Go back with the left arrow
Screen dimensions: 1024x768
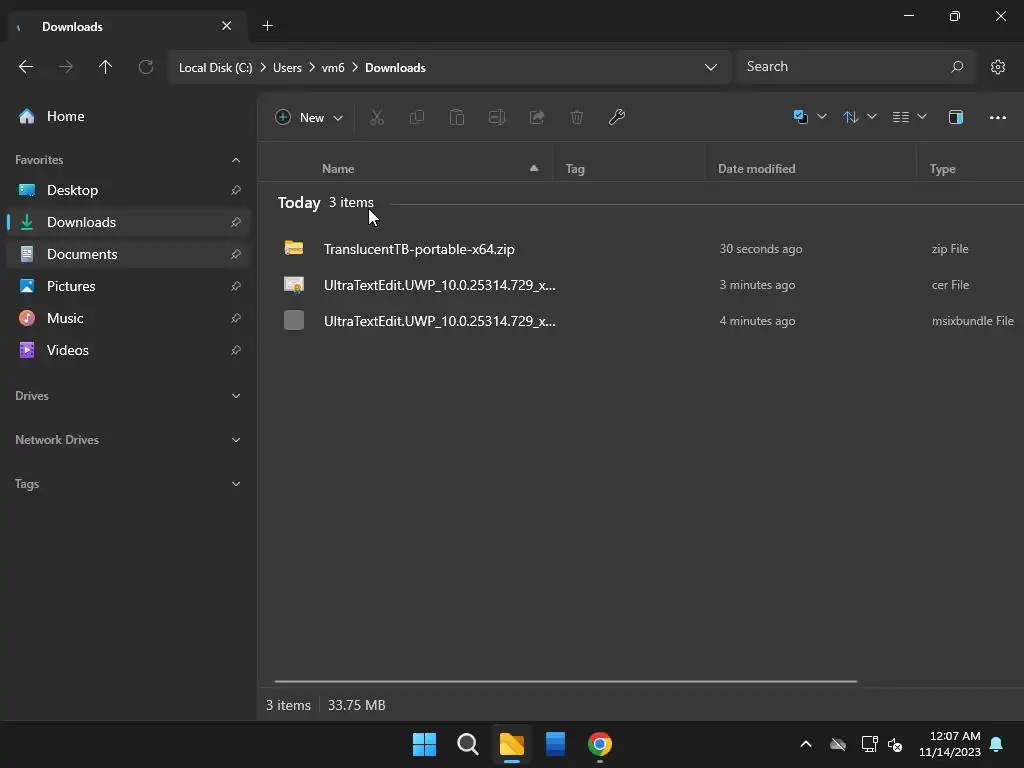tap(26, 67)
